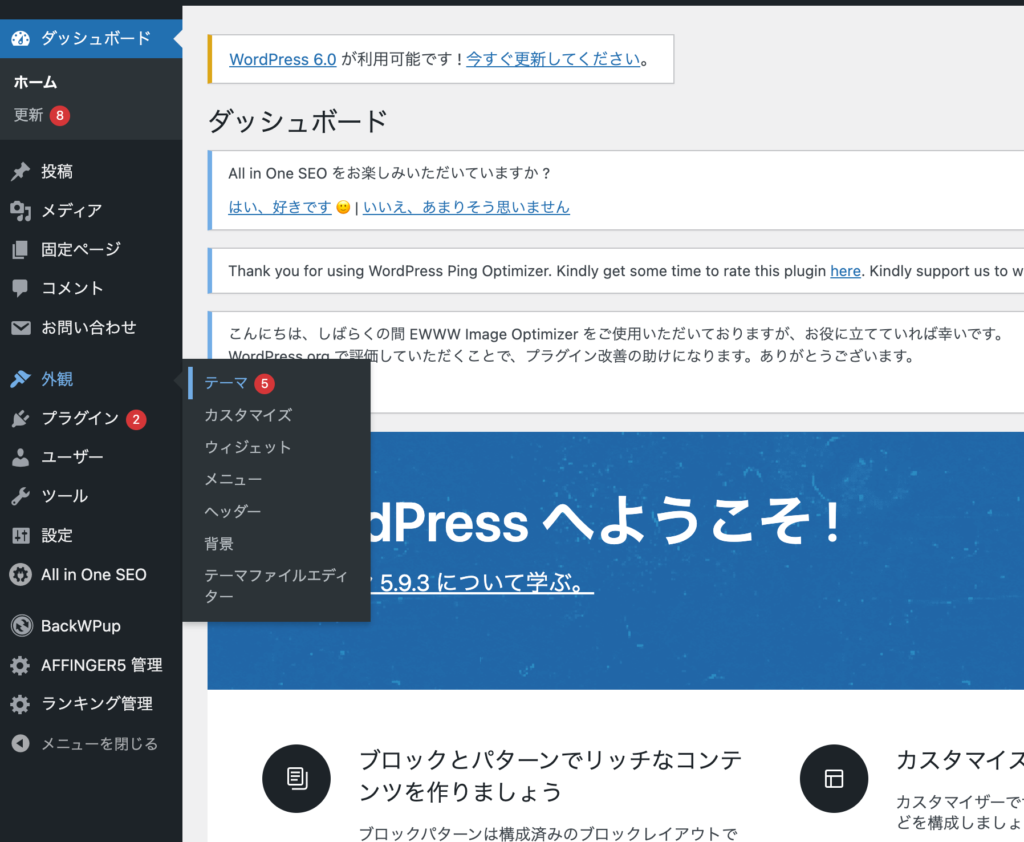Select ヘッダー in the flyout submenu
The image size is (1024, 842).
click(232, 511)
